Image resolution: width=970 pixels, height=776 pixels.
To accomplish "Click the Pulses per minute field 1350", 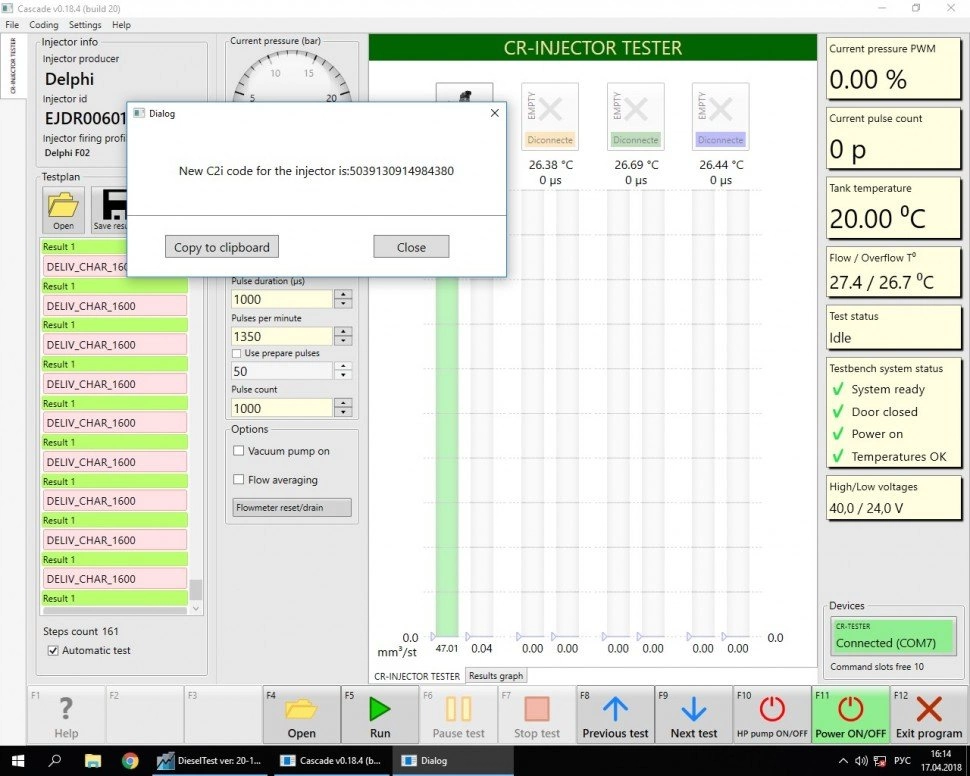I will tap(281, 336).
